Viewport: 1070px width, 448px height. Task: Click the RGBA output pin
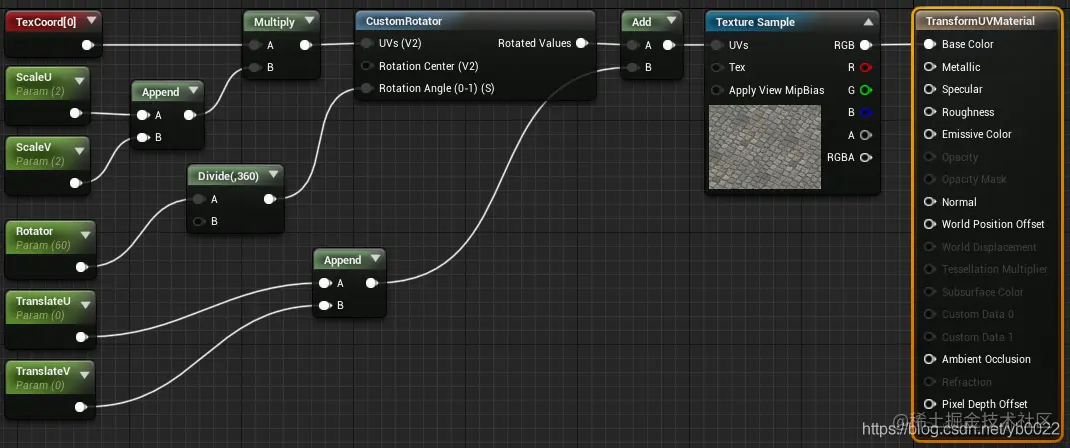click(866, 158)
